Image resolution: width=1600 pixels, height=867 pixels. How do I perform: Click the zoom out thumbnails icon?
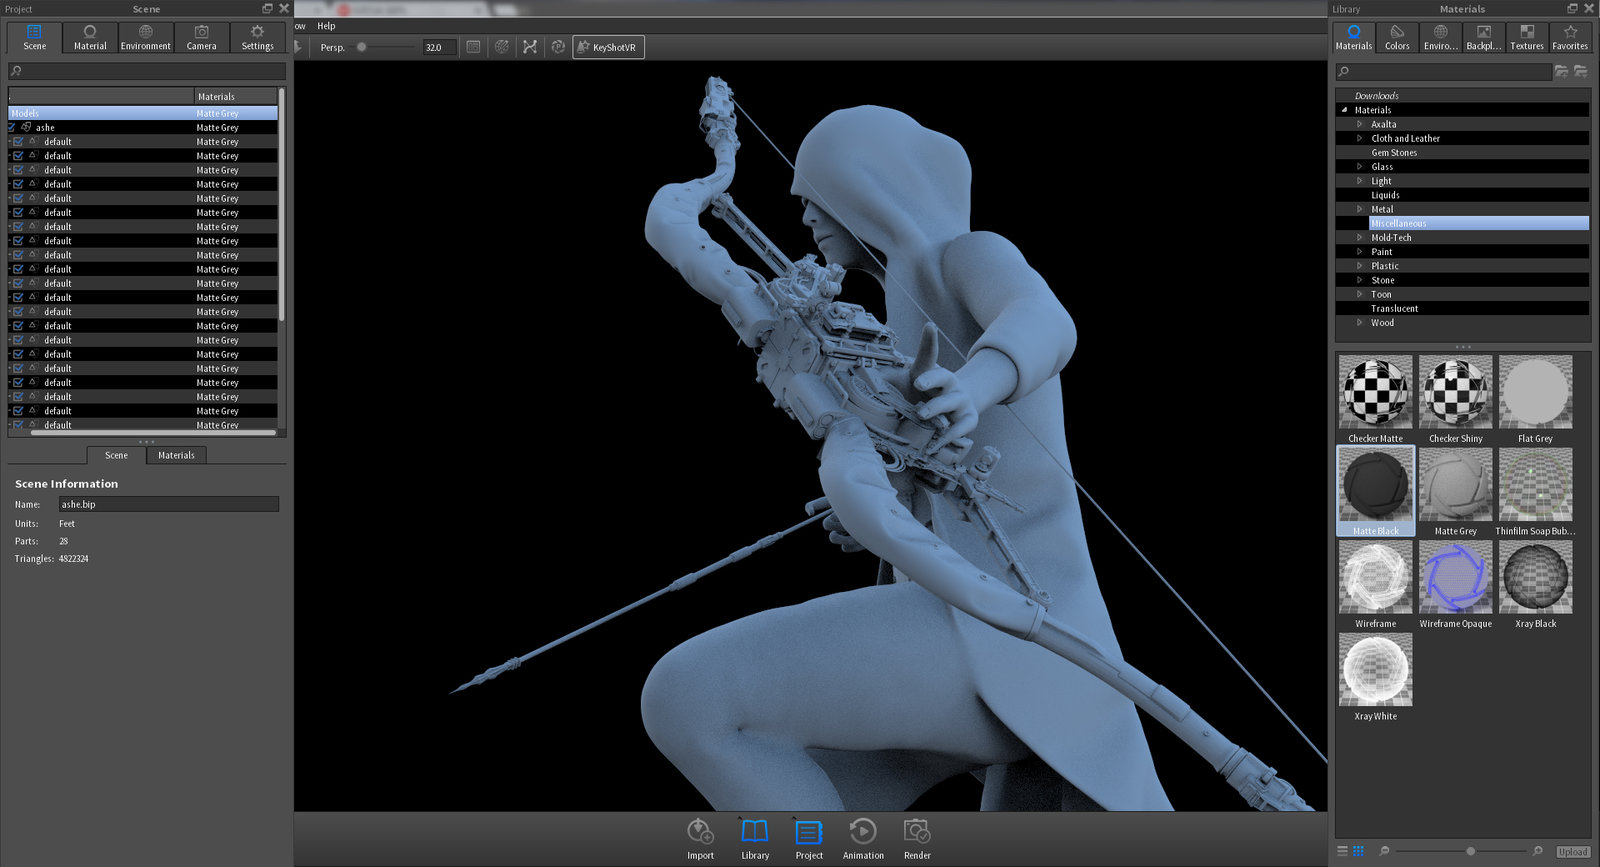[1384, 851]
